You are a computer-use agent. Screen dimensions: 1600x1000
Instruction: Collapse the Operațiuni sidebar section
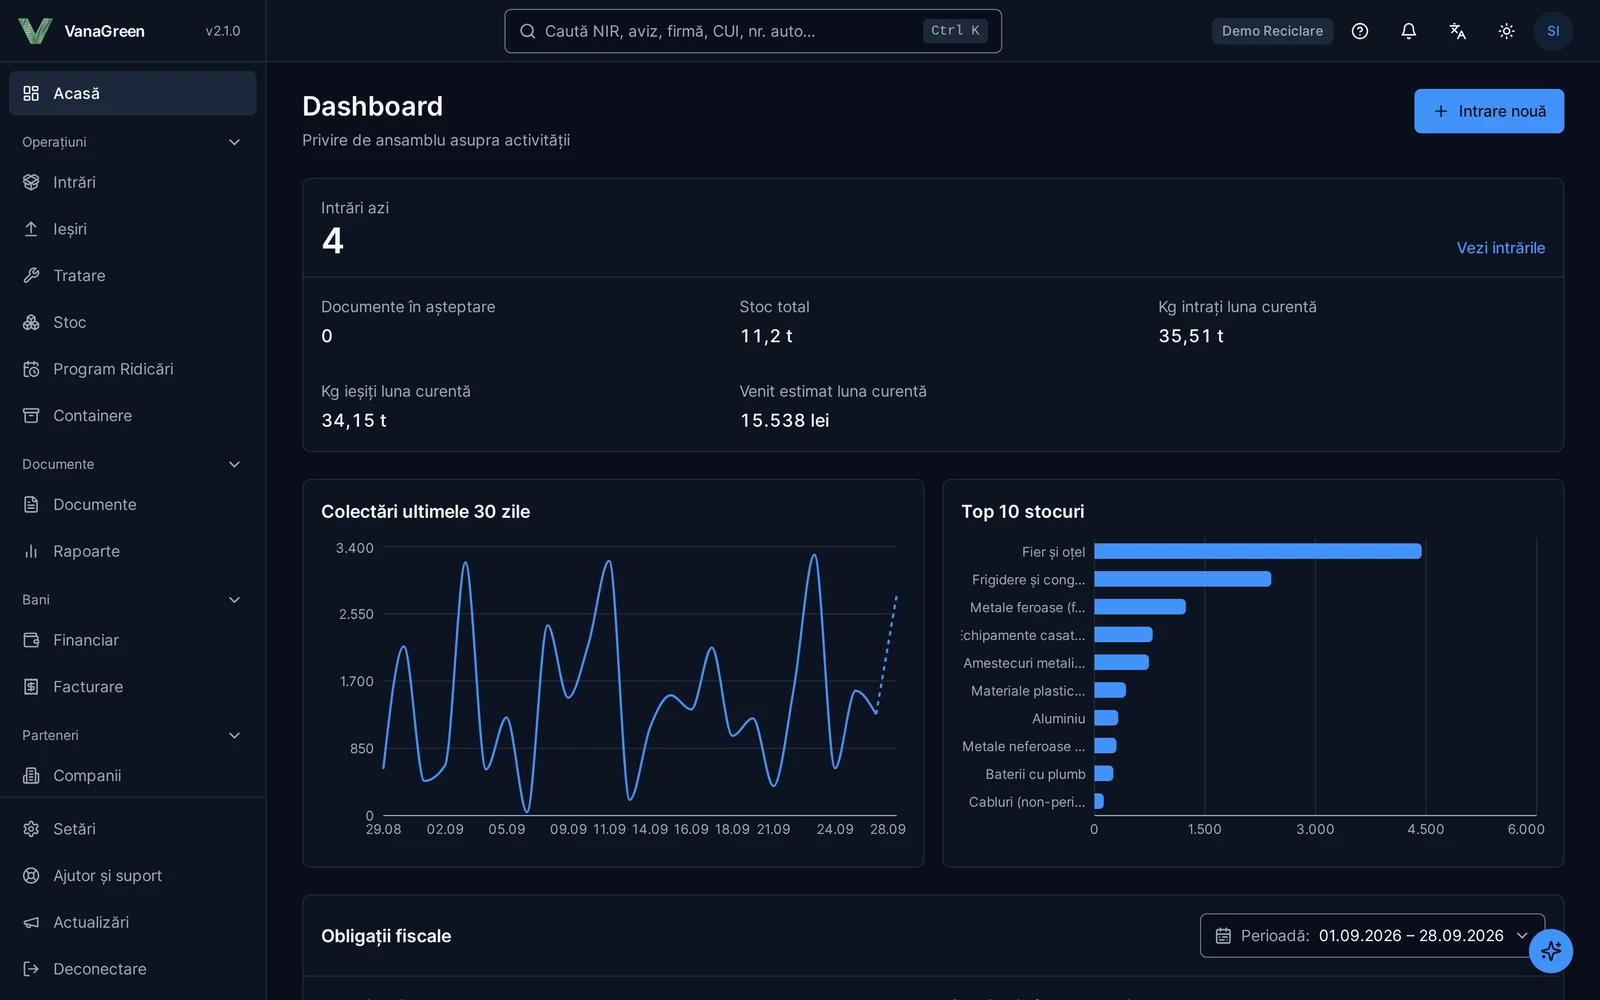[x=234, y=142]
